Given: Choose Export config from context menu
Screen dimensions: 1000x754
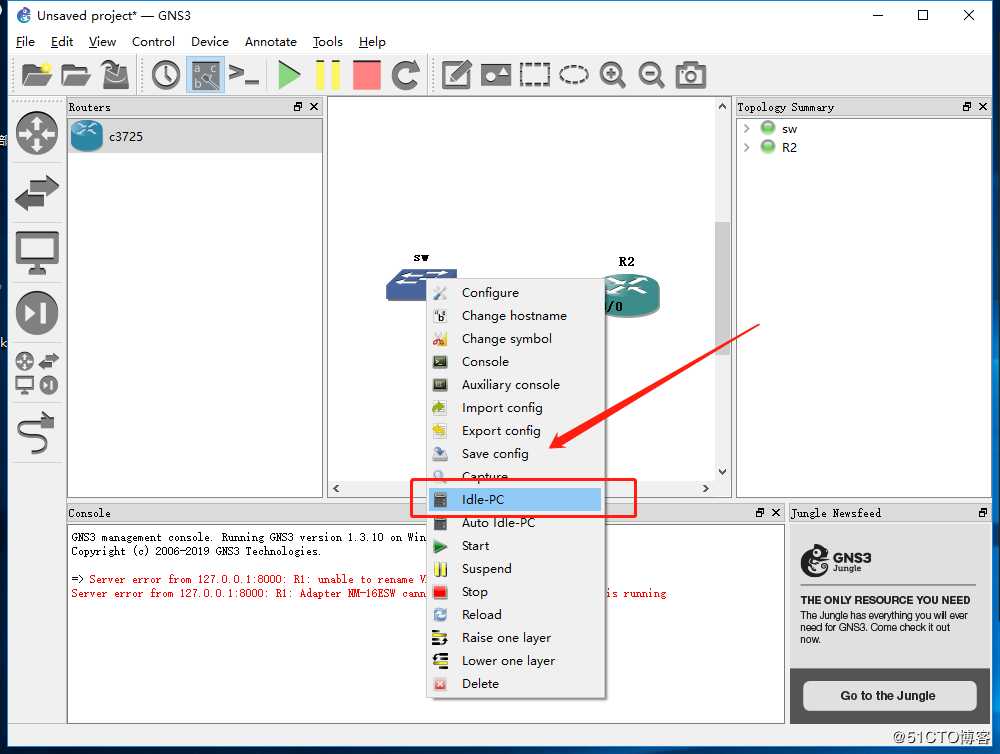Looking at the screenshot, I should coord(515,430).
